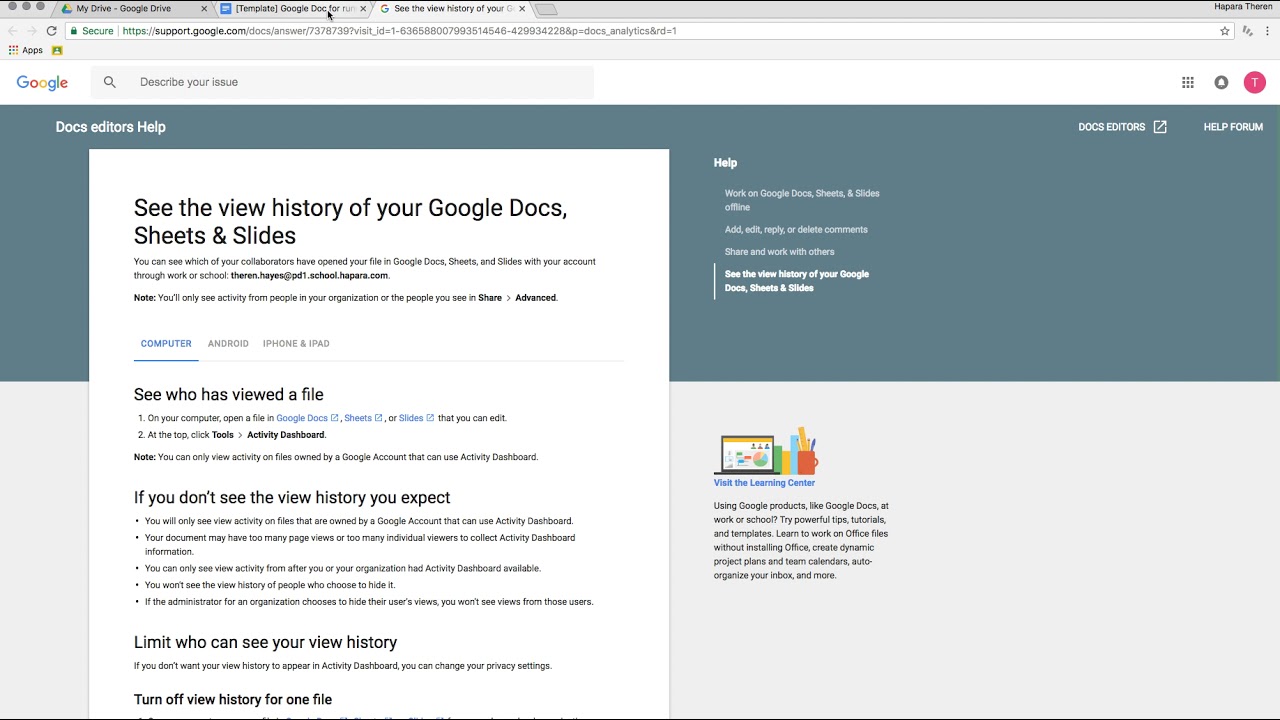Viewport: 1280px width, 720px height.
Task: Select the Computer tab
Action: 166,344
